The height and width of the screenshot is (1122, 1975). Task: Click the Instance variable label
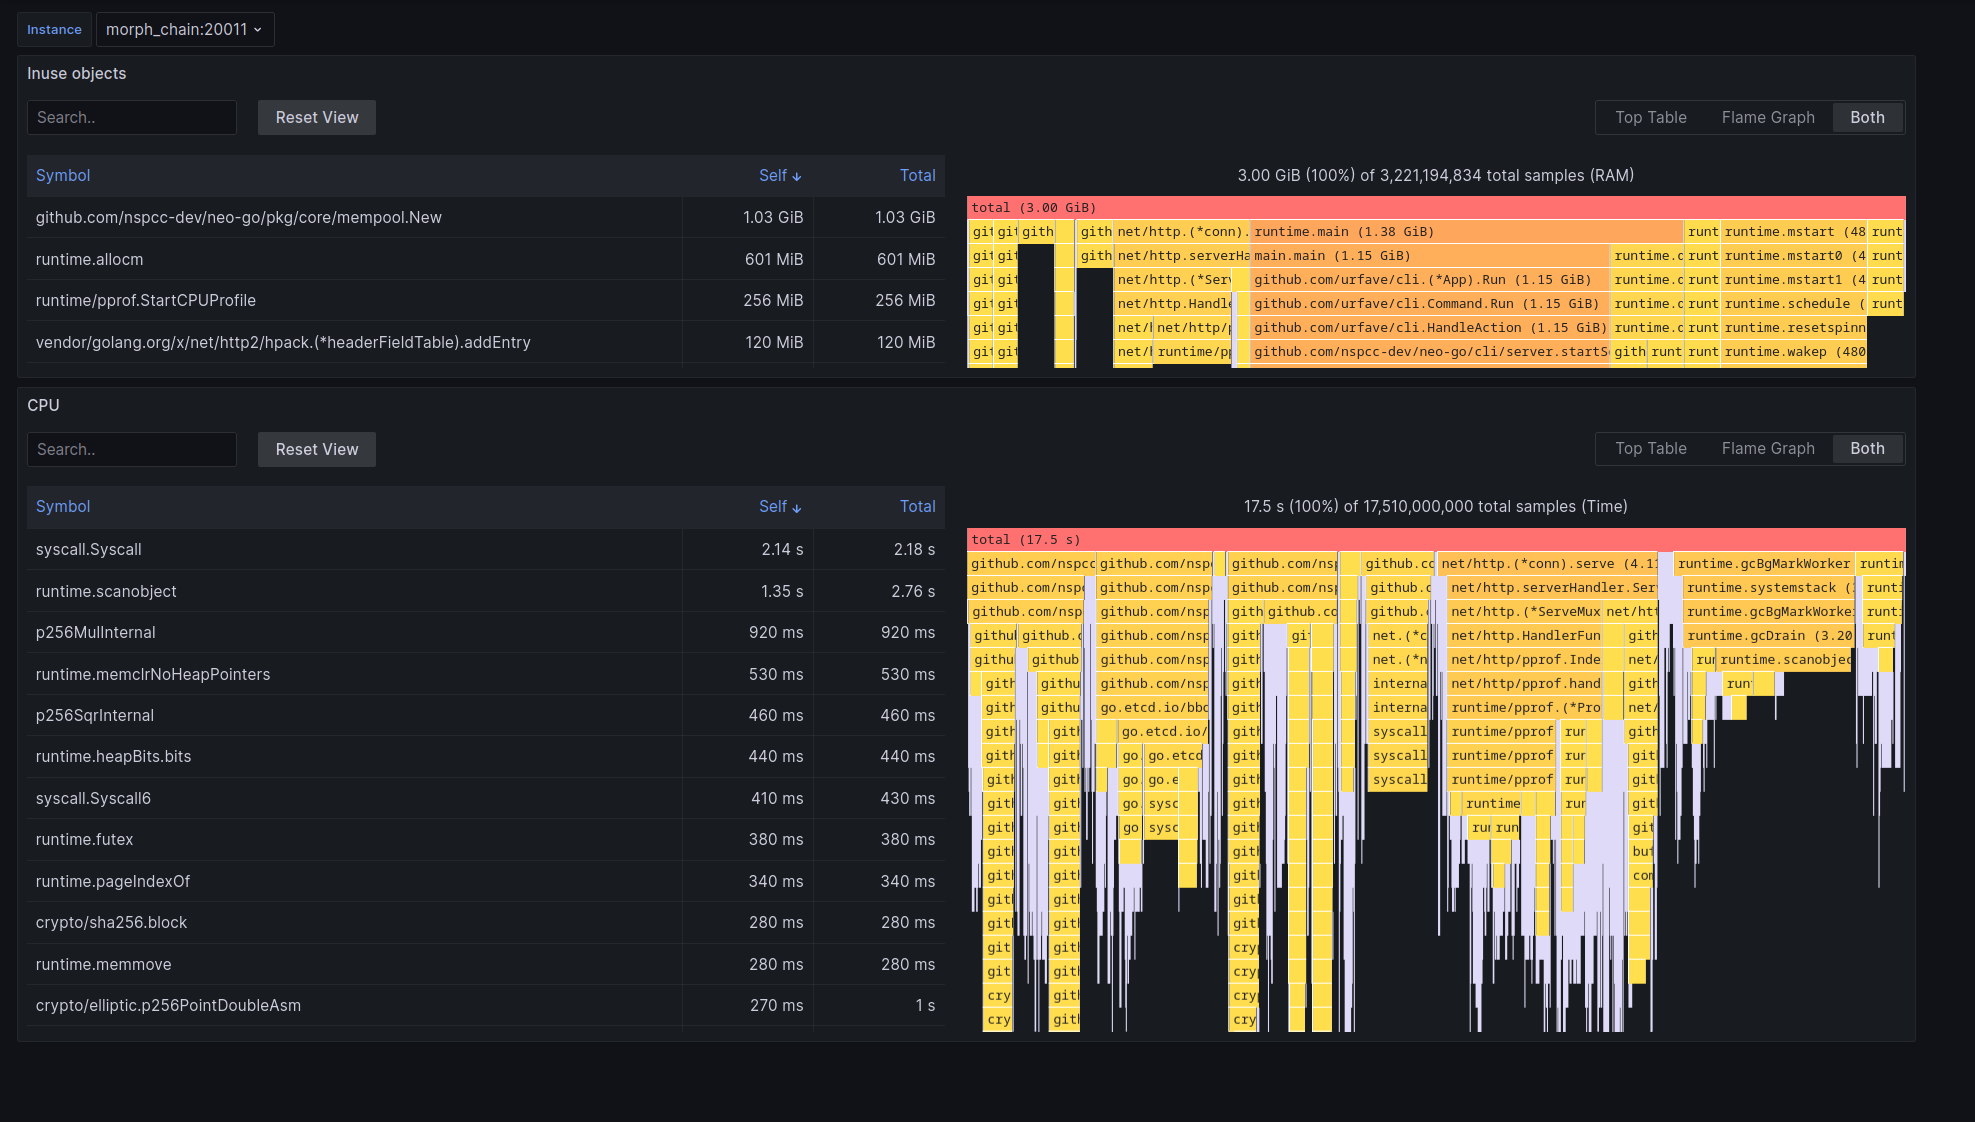(54, 29)
